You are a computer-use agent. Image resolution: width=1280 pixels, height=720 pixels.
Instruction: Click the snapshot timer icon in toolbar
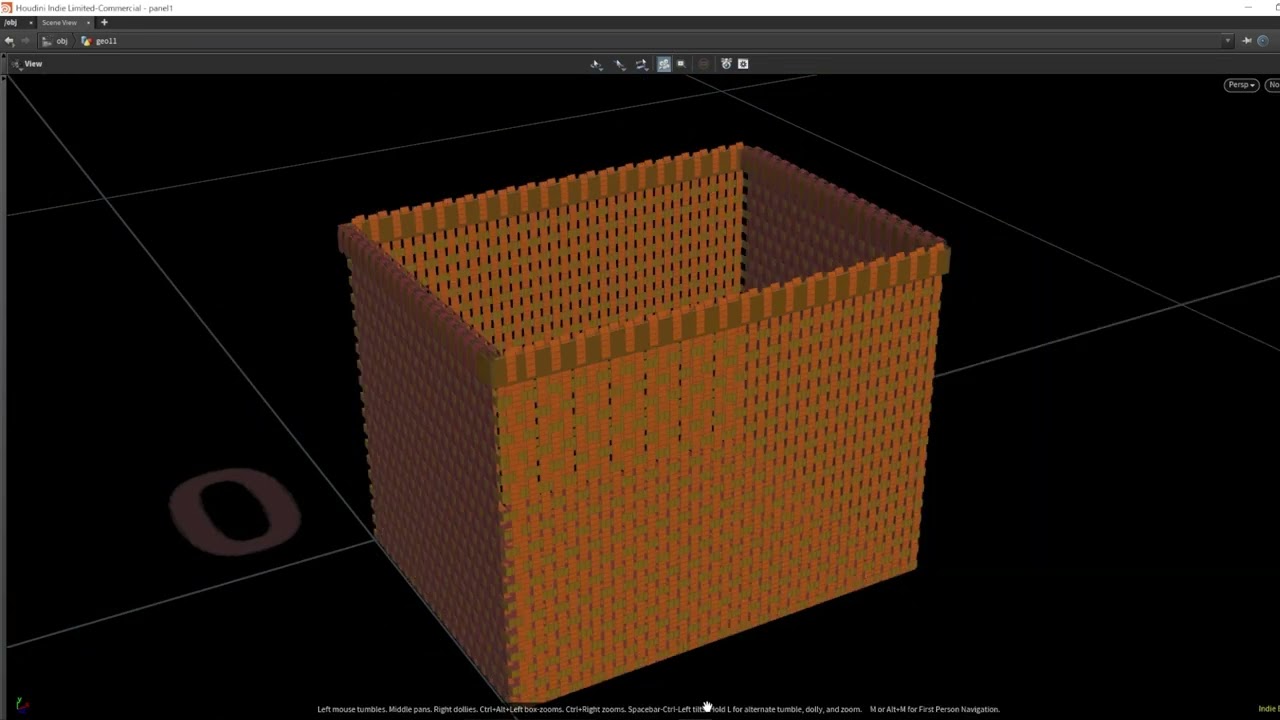(x=726, y=64)
